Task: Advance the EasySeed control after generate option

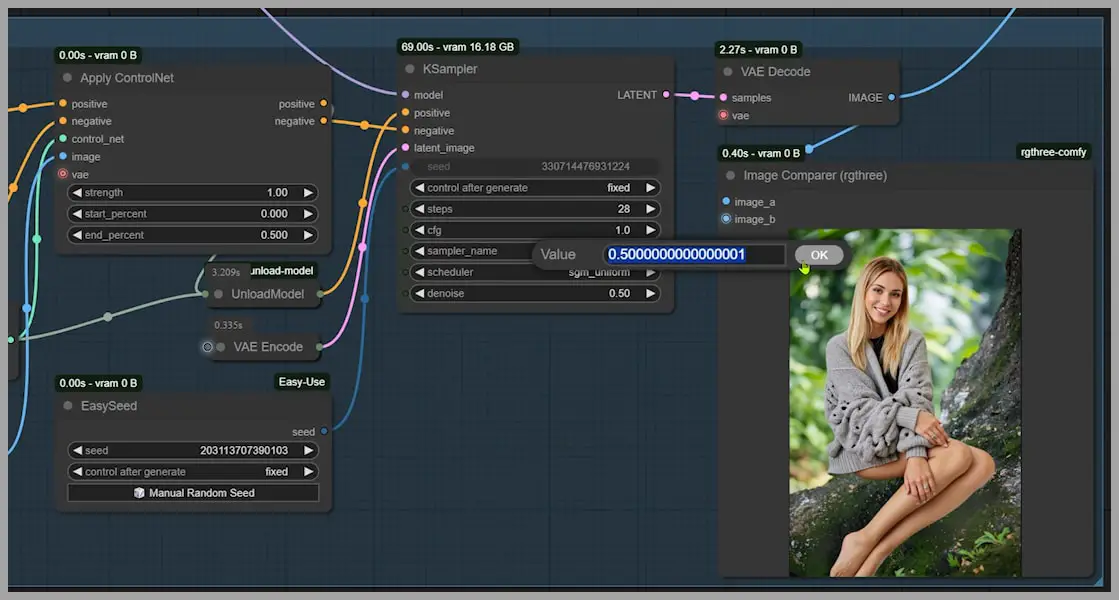Action: point(308,472)
